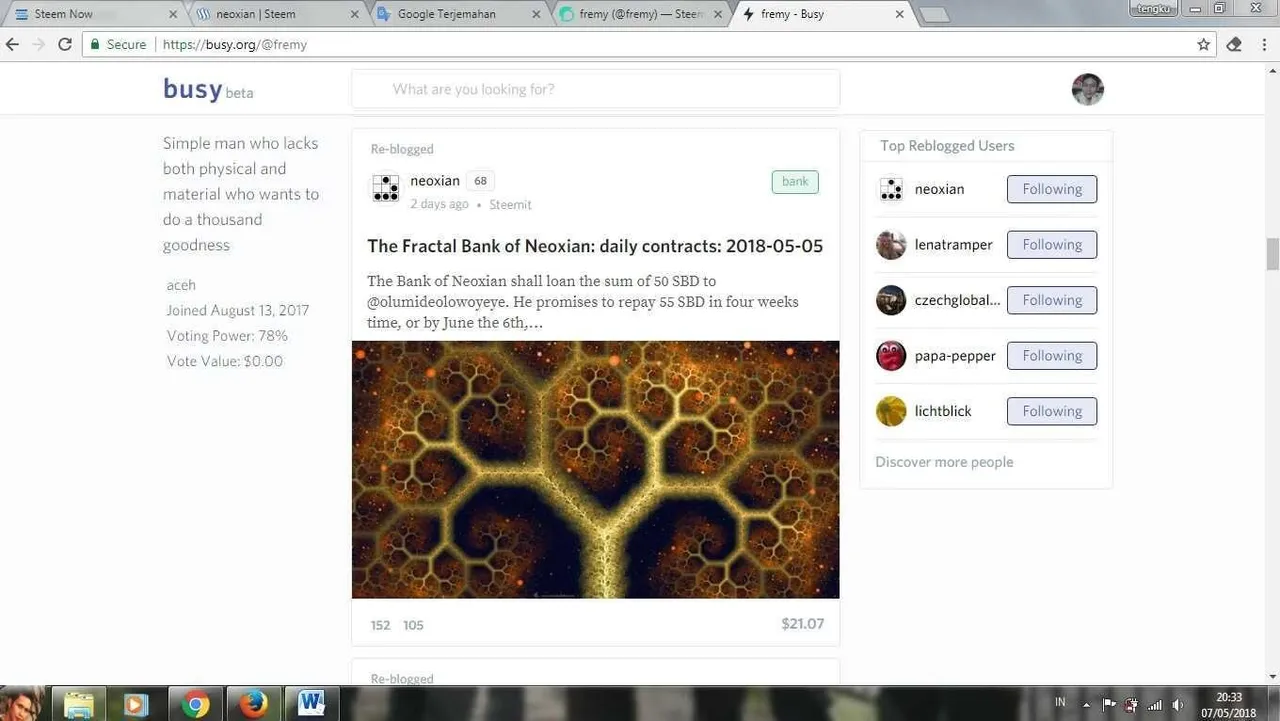Image resolution: width=1280 pixels, height=721 pixels.
Task: Switch to the neoxian | Steem tab
Action: [276, 14]
